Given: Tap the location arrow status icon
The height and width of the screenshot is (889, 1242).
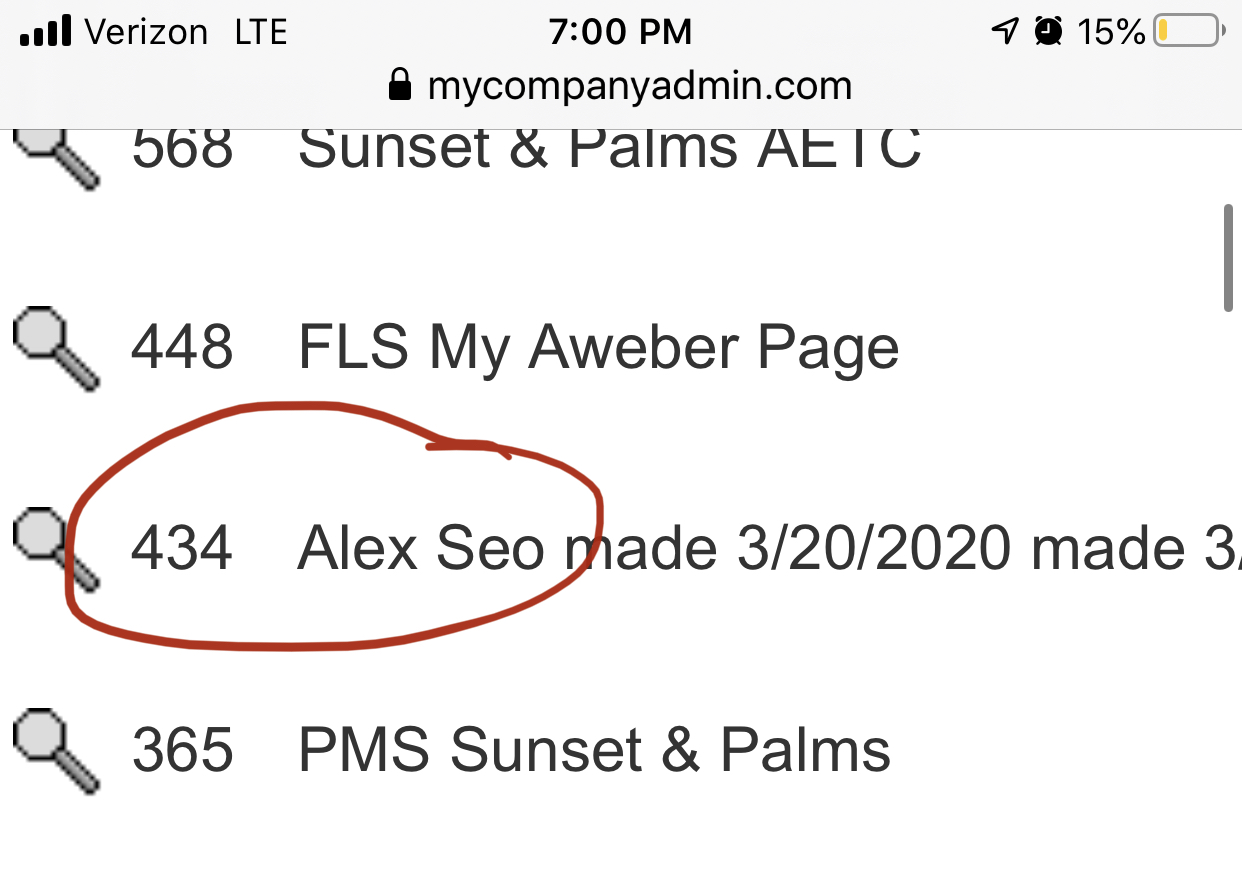Looking at the screenshot, I should [1003, 32].
